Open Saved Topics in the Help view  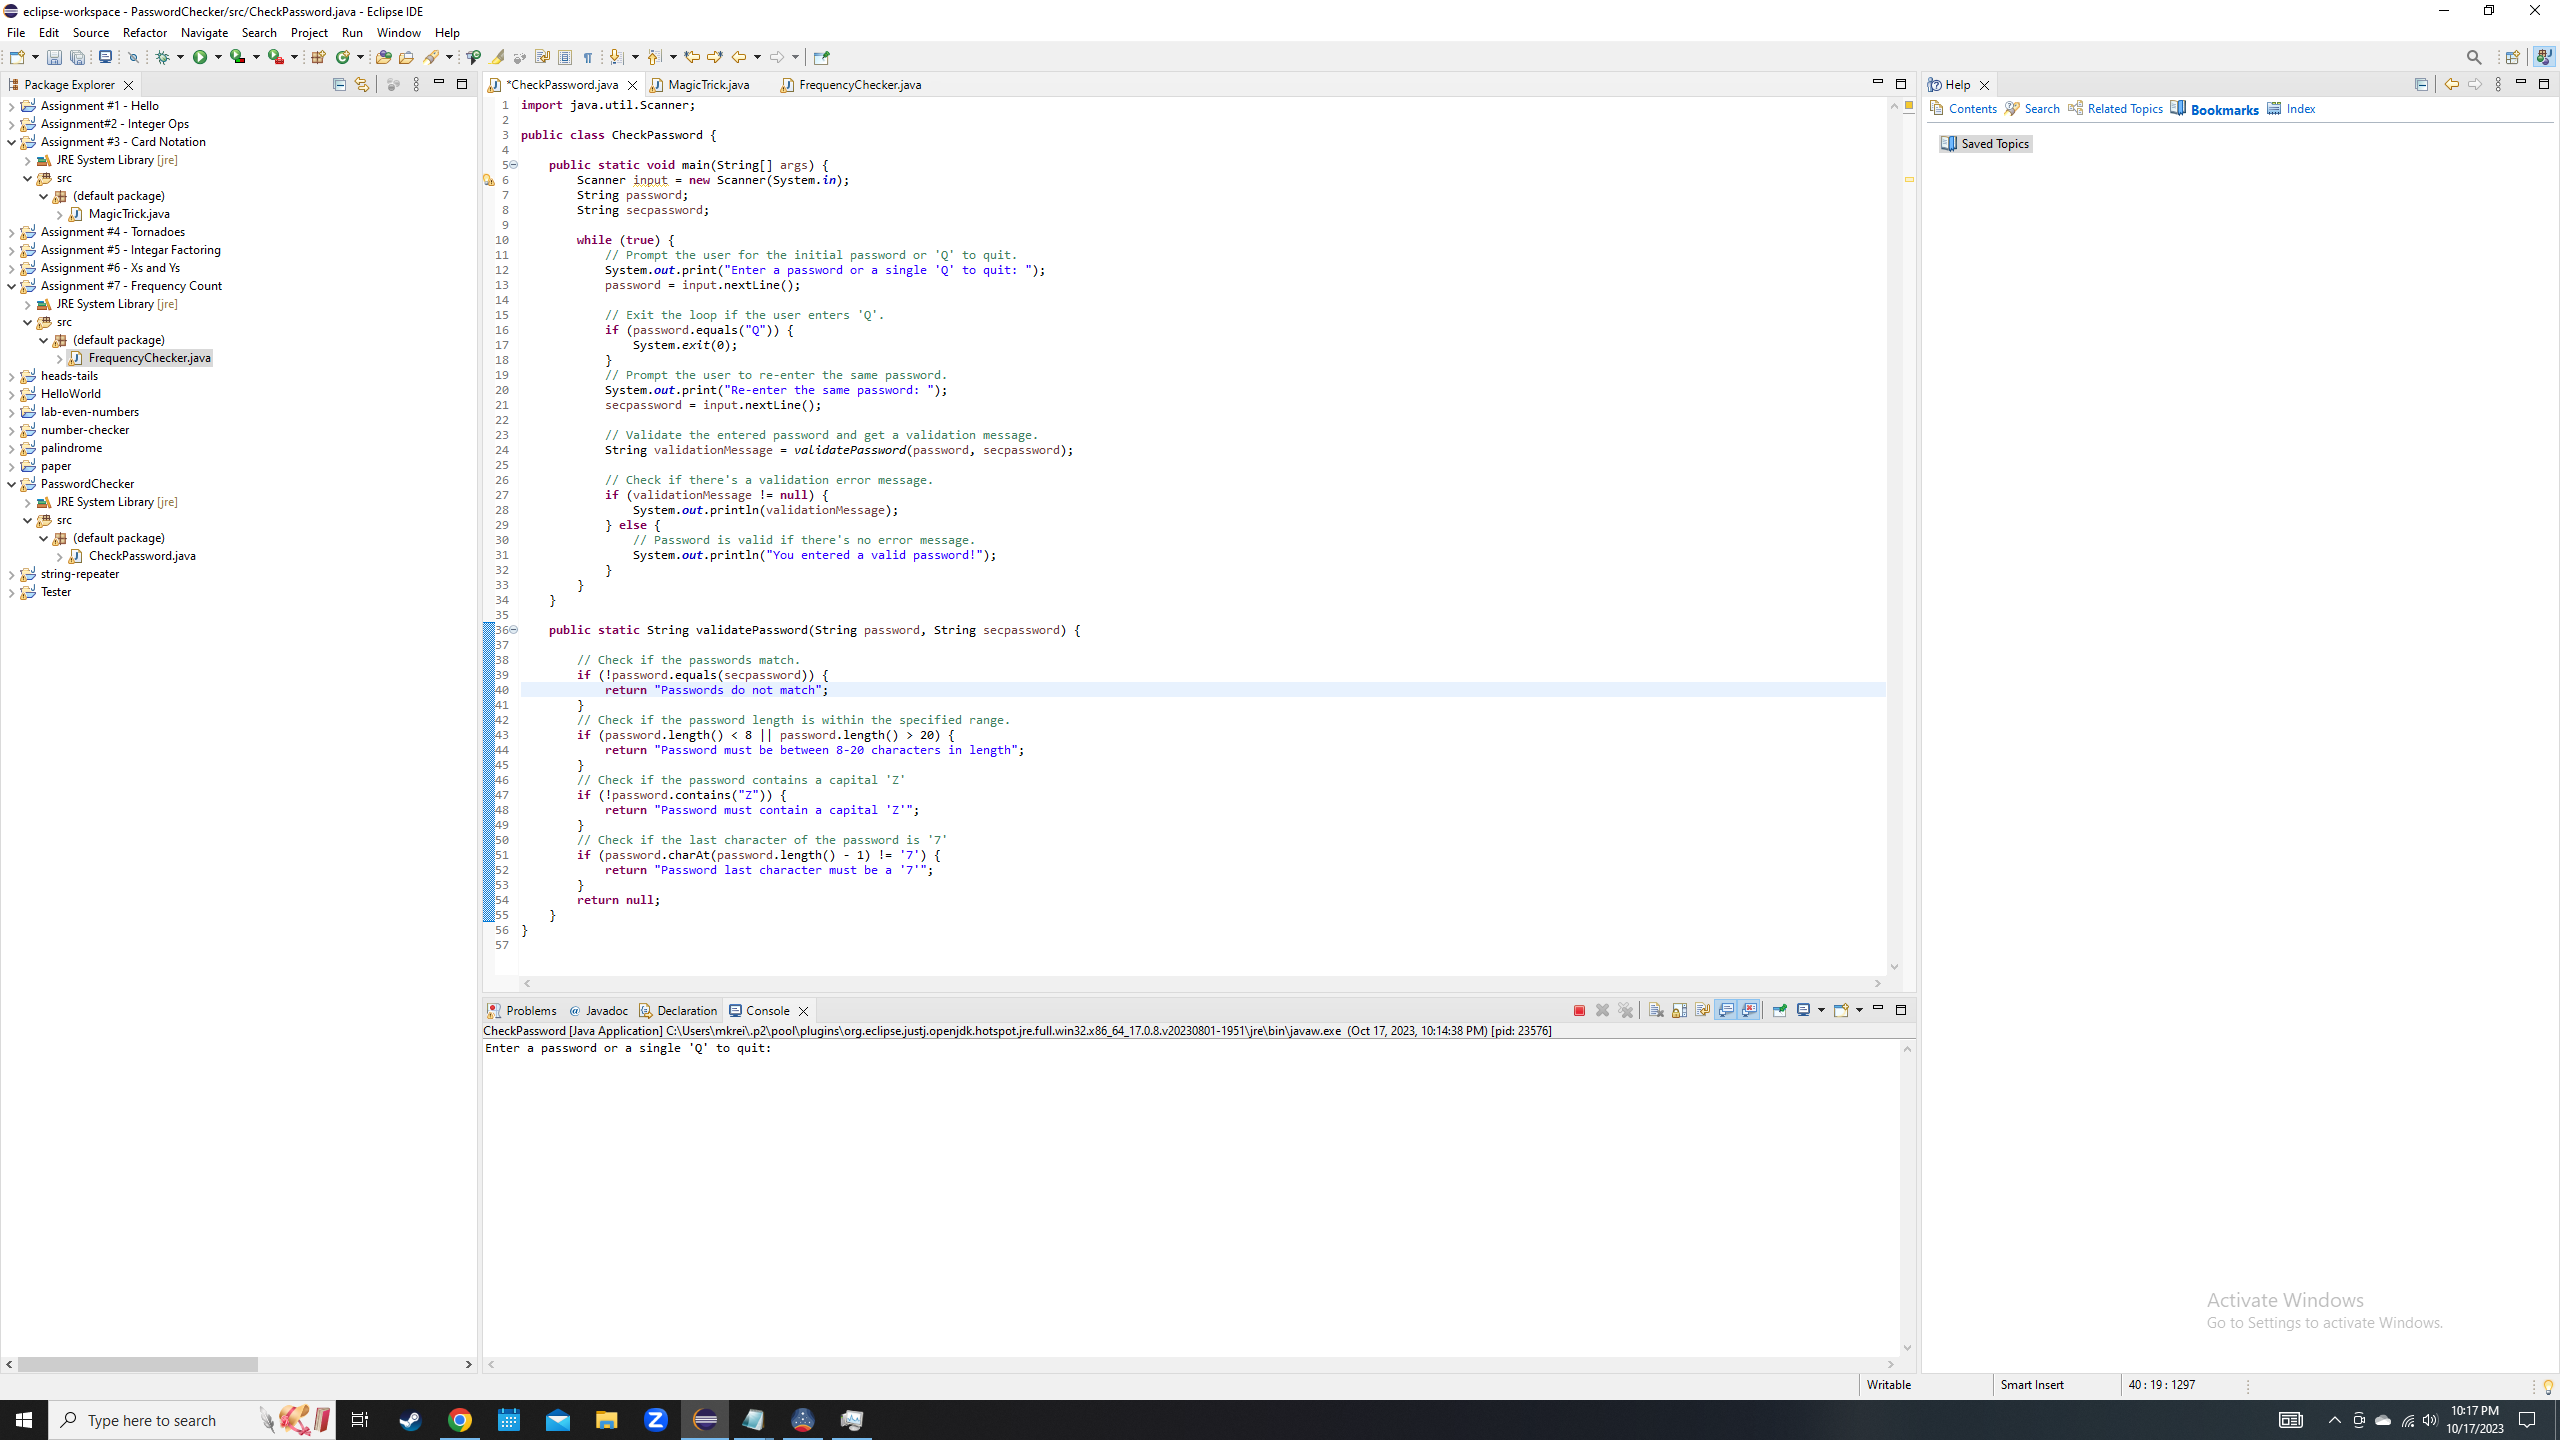[1992, 143]
